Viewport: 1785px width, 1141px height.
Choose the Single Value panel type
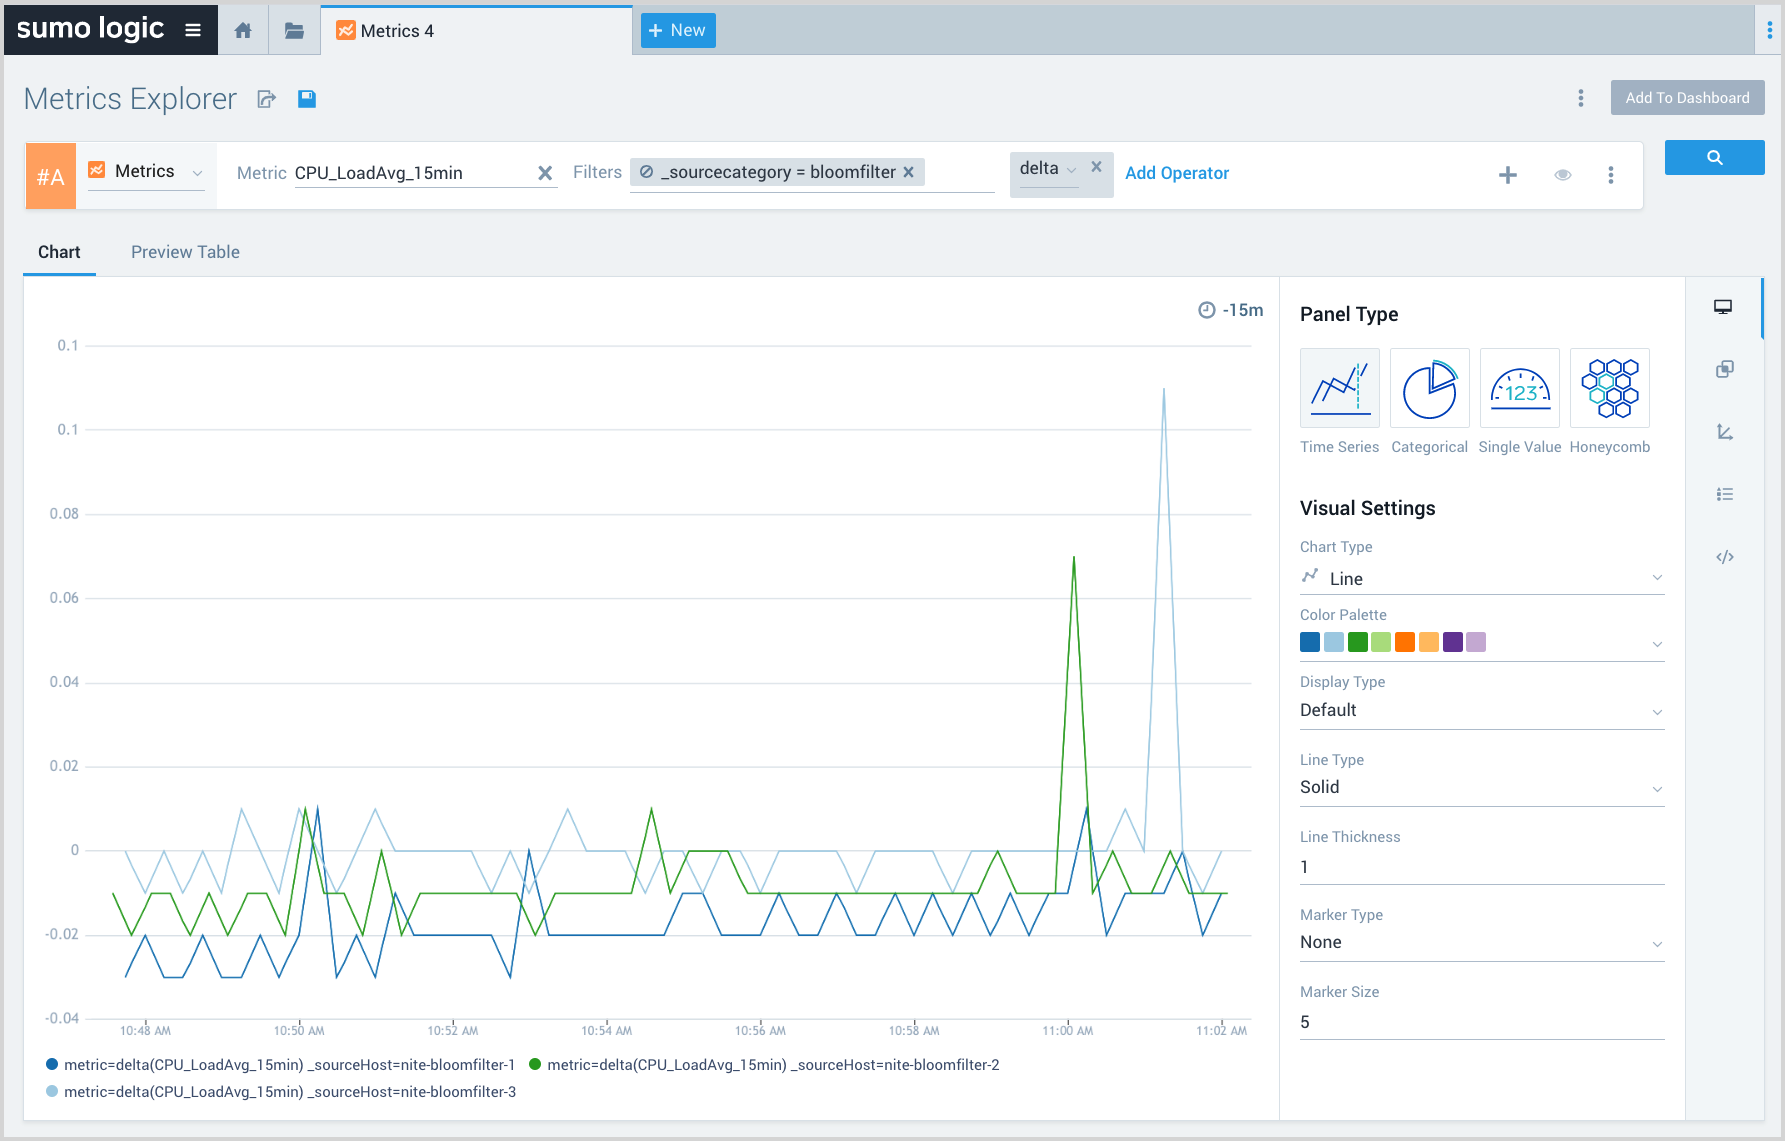click(x=1519, y=389)
